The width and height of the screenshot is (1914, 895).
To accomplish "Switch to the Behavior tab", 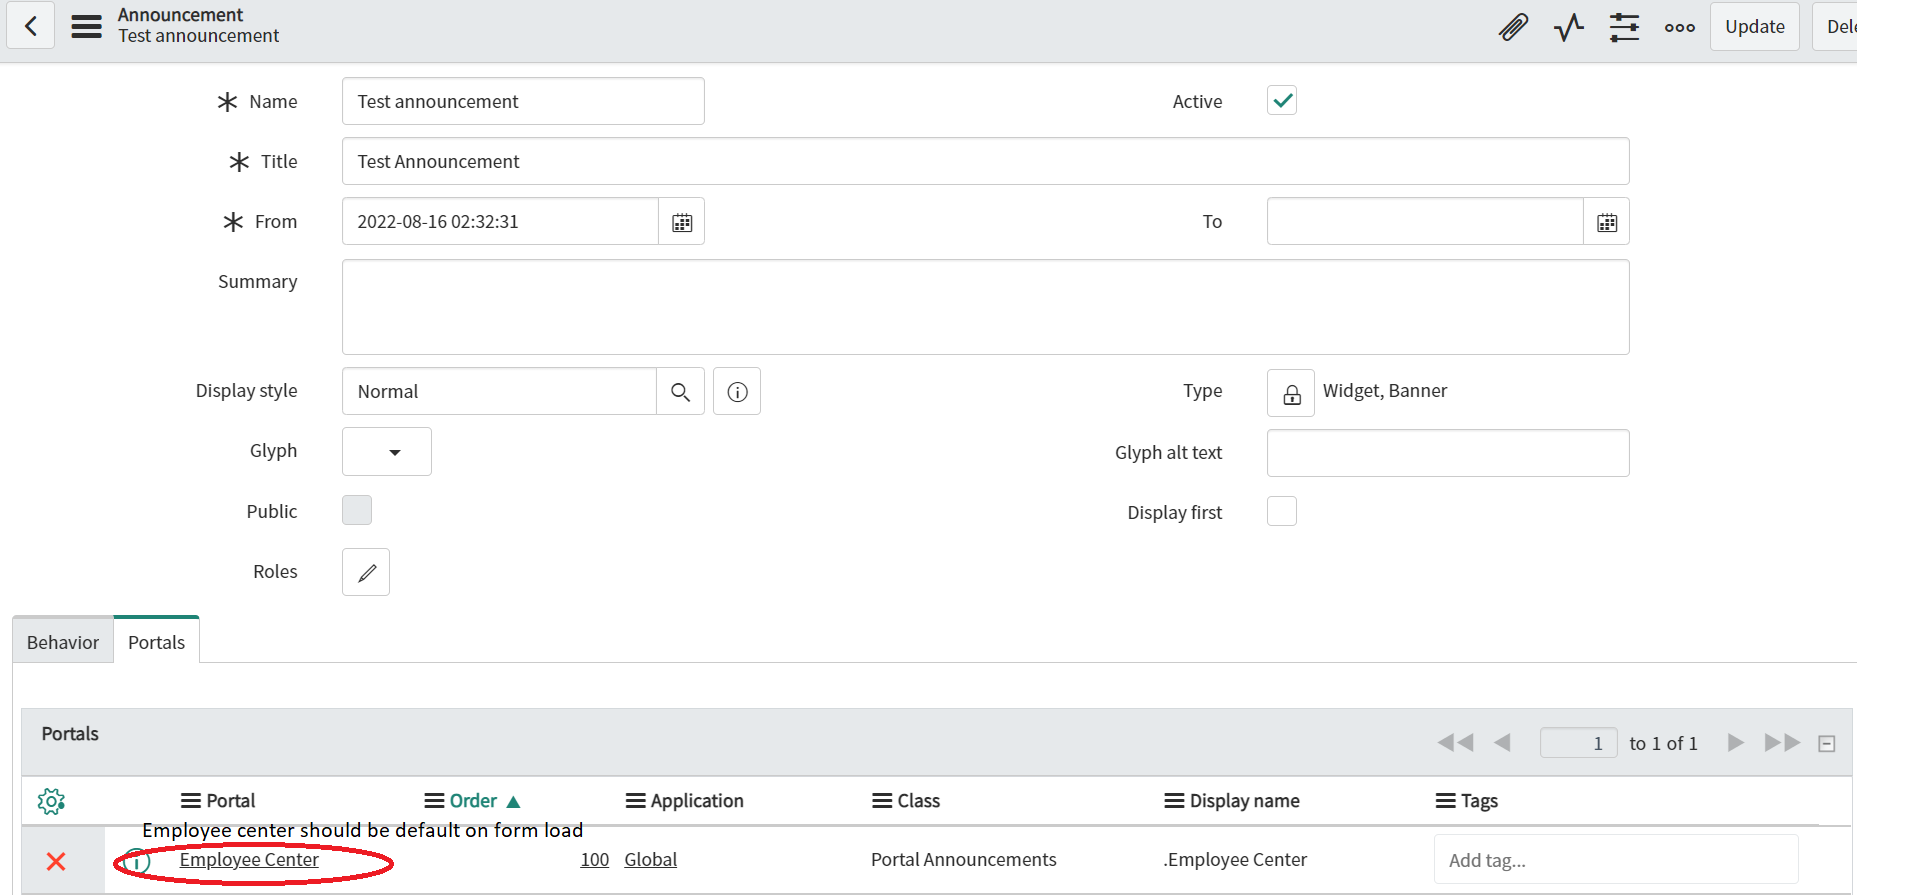I will pyautogui.click(x=63, y=642).
